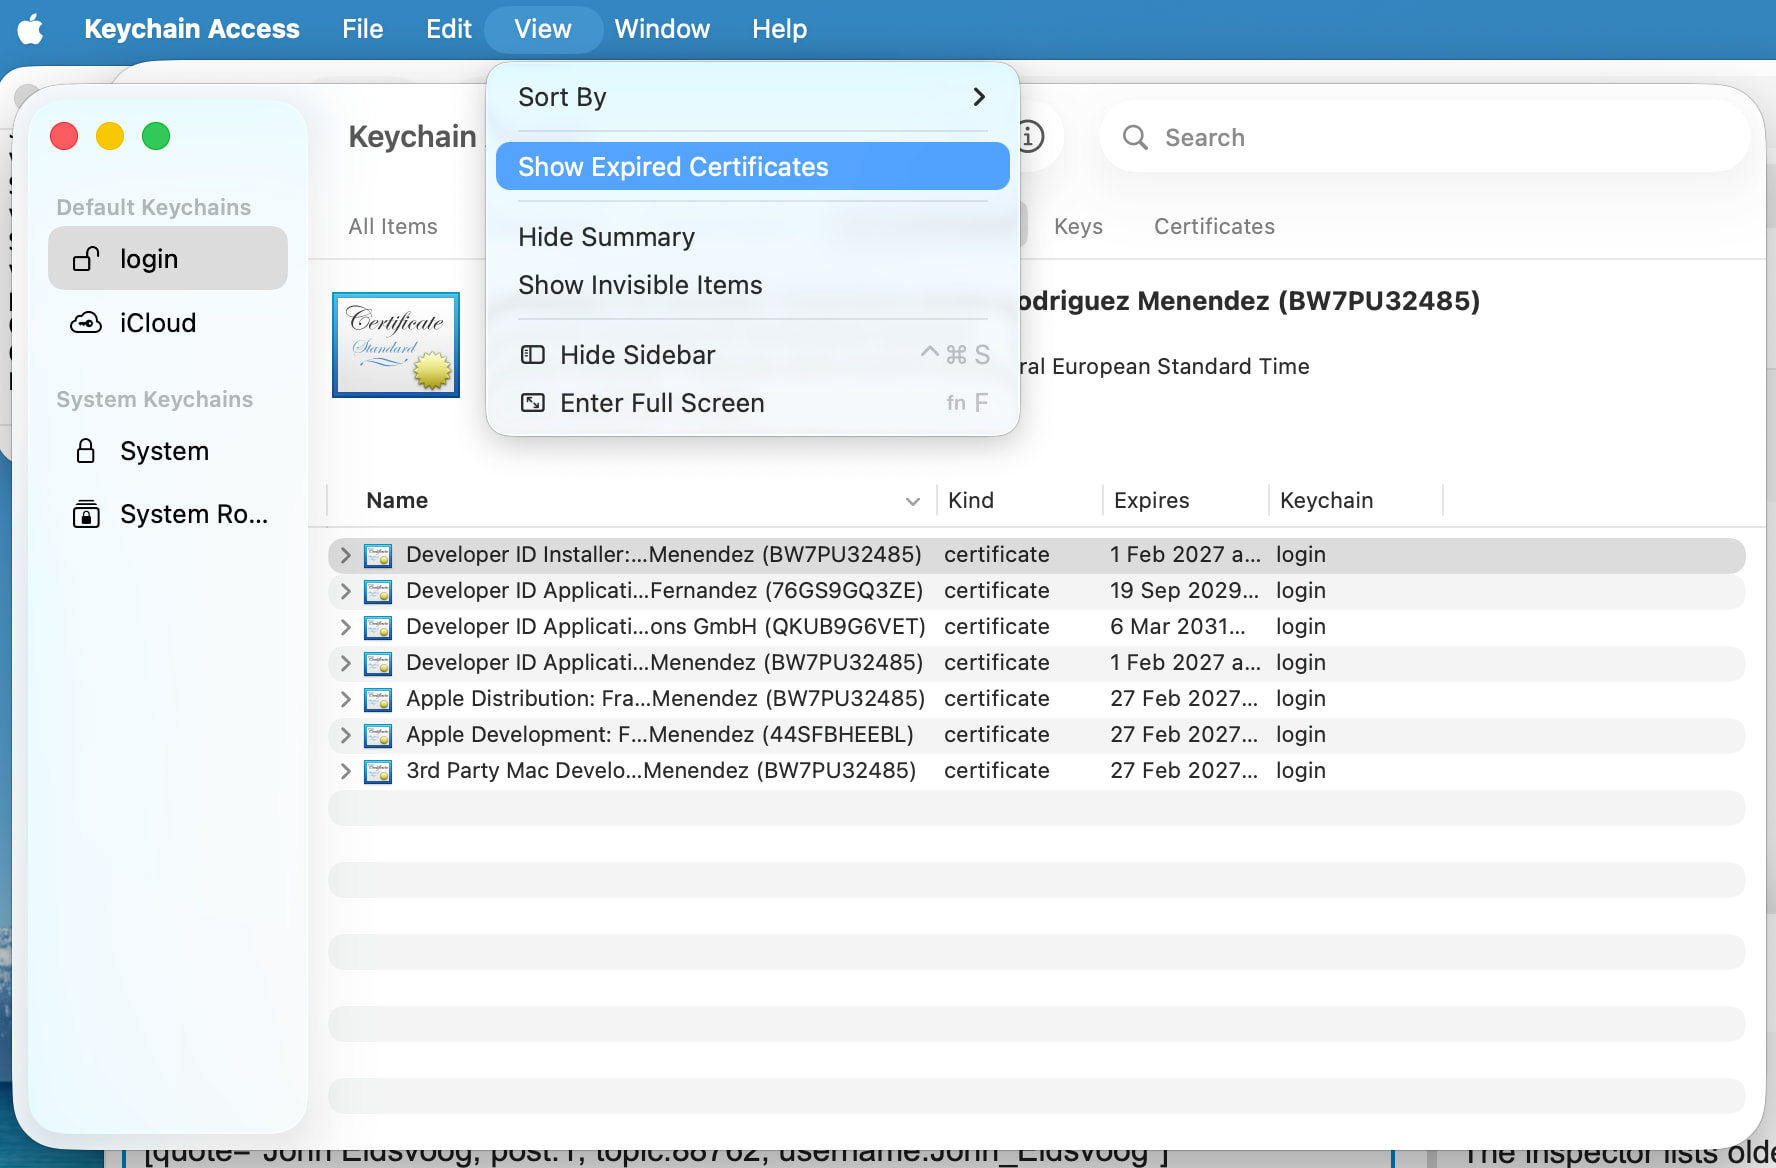Open the Window menu
The height and width of the screenshot is (1168, 1776).
point(662,29)
